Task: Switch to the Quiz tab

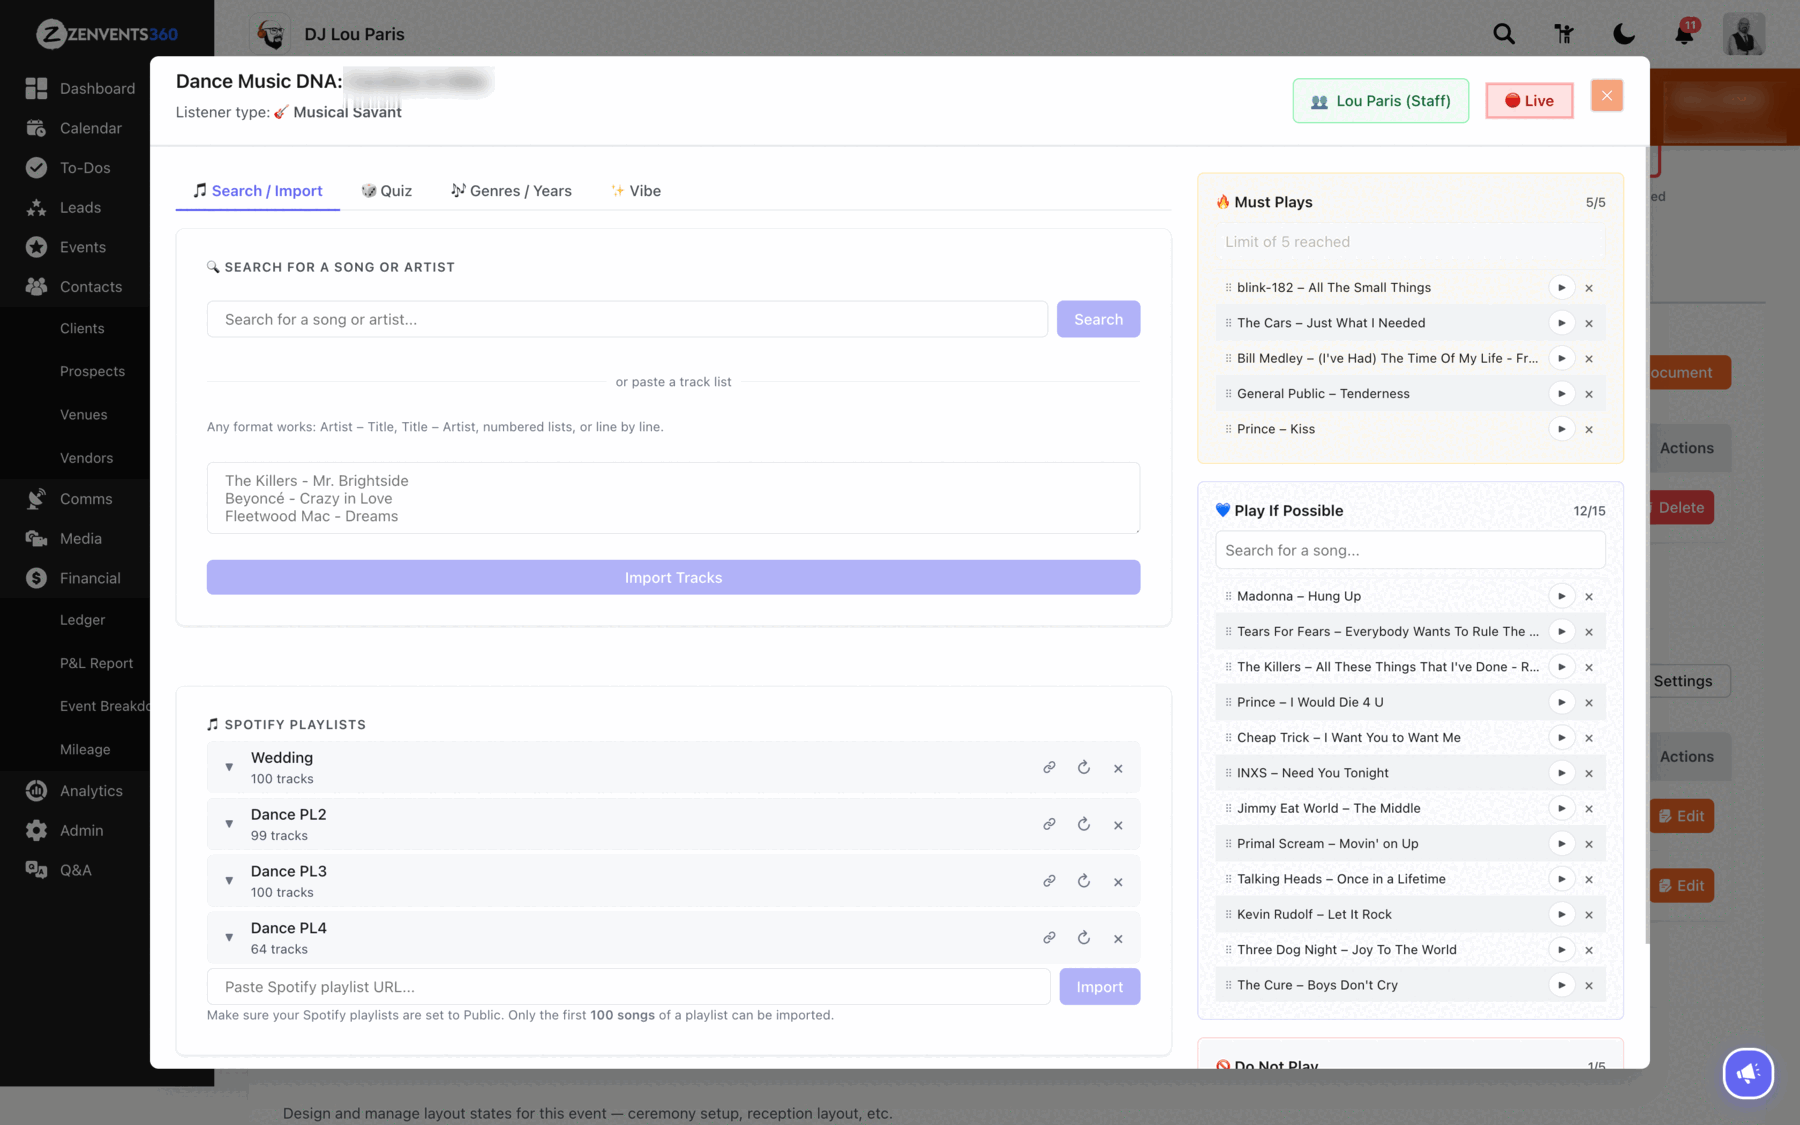Action: click(387, 191)
